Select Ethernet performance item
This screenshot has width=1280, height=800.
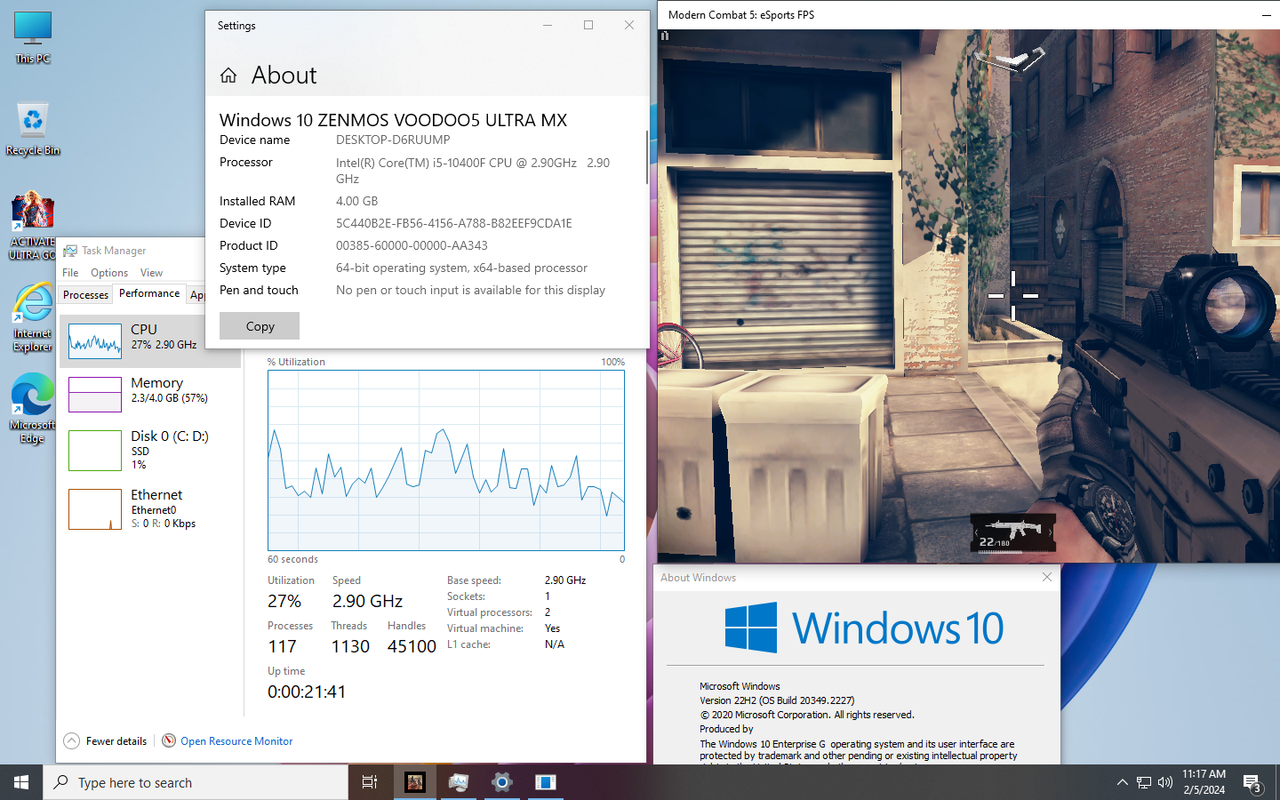150,509
